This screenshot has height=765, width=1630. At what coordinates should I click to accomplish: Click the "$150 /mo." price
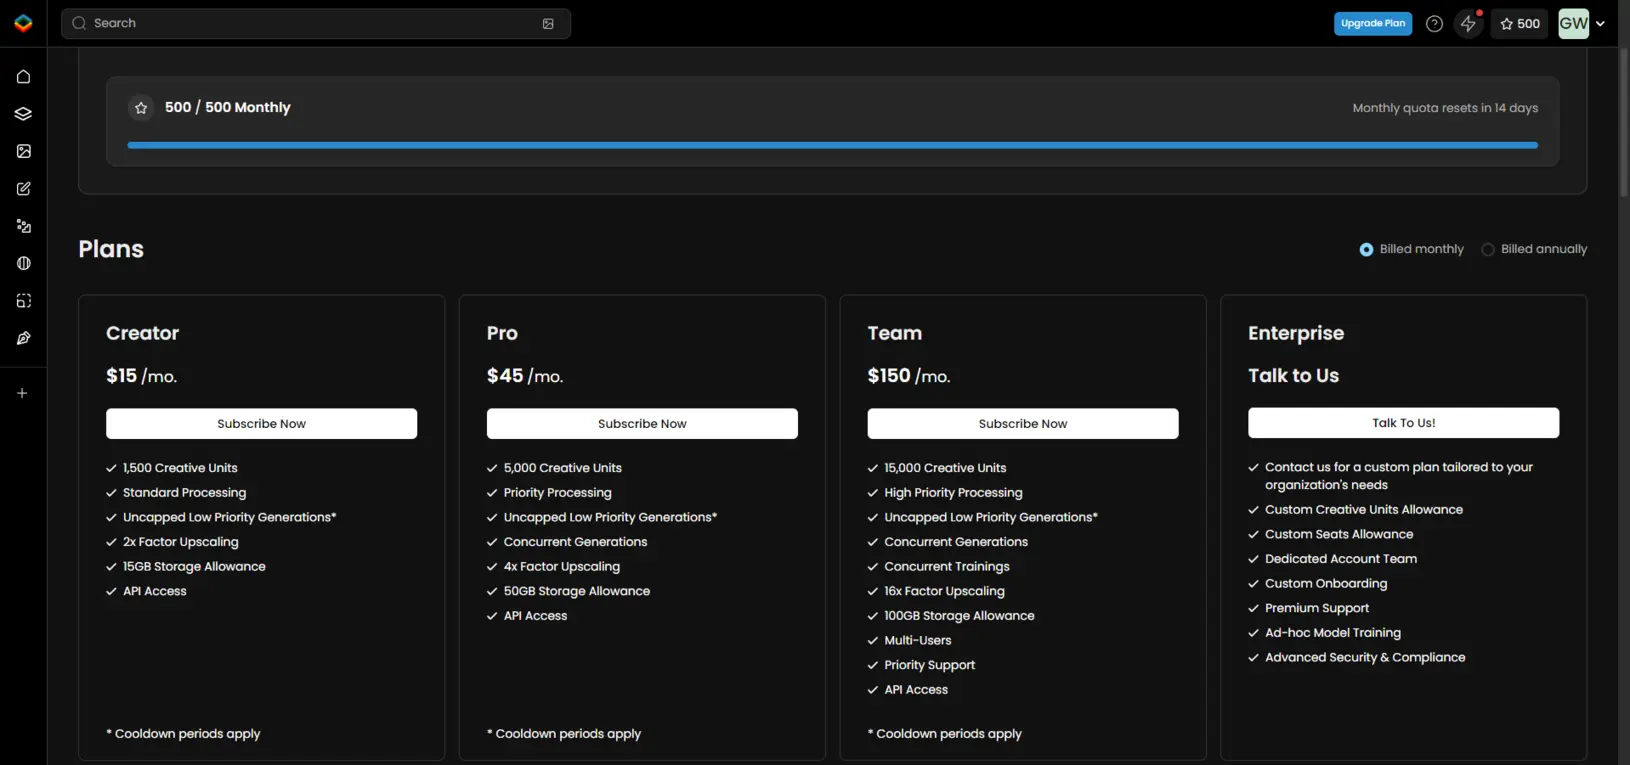point(909,376)
